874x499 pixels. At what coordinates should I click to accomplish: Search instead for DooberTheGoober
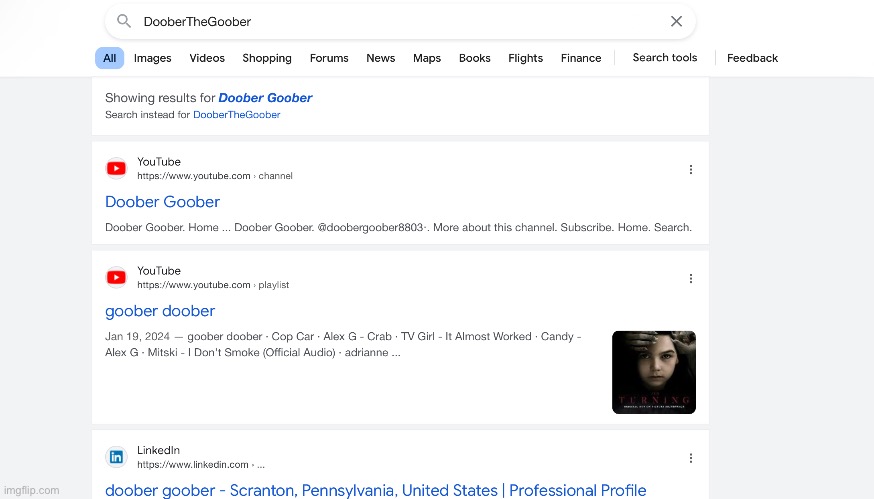[236, 114]
